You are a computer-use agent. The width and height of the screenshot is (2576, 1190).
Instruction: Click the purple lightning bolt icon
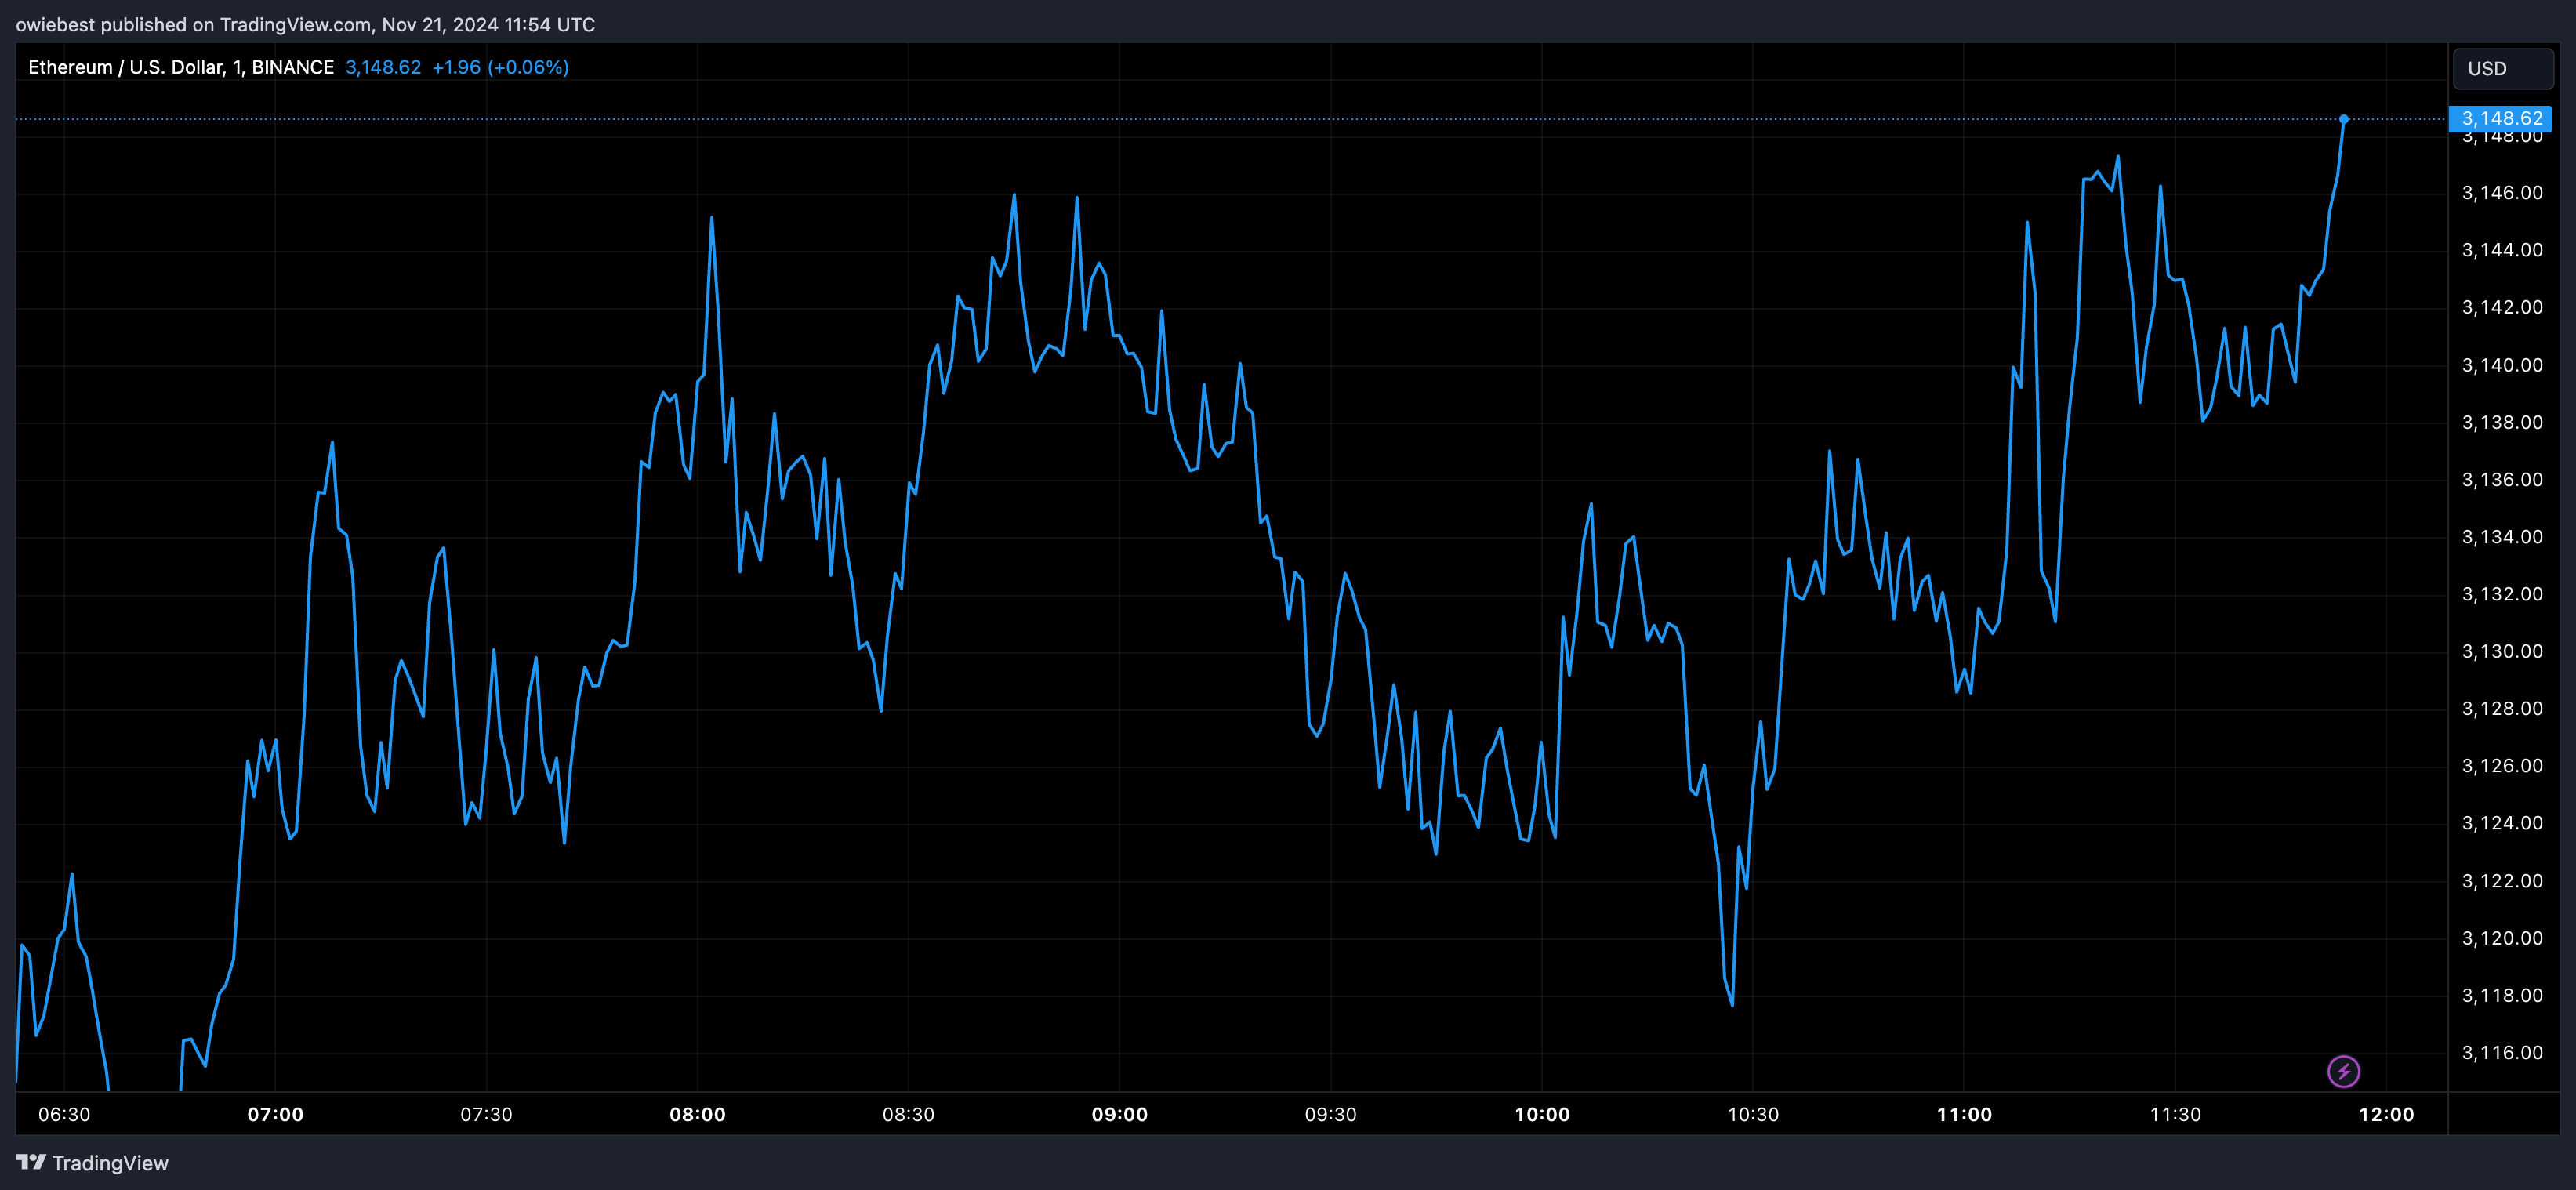2343,1071
